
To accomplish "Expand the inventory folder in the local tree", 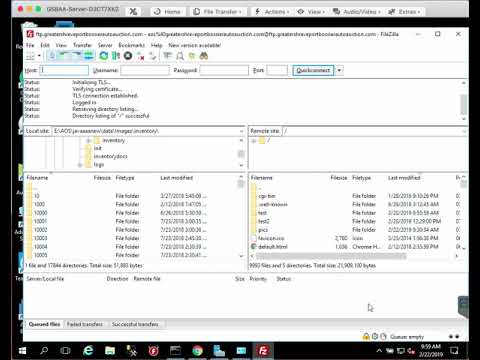I will (89, 141).
